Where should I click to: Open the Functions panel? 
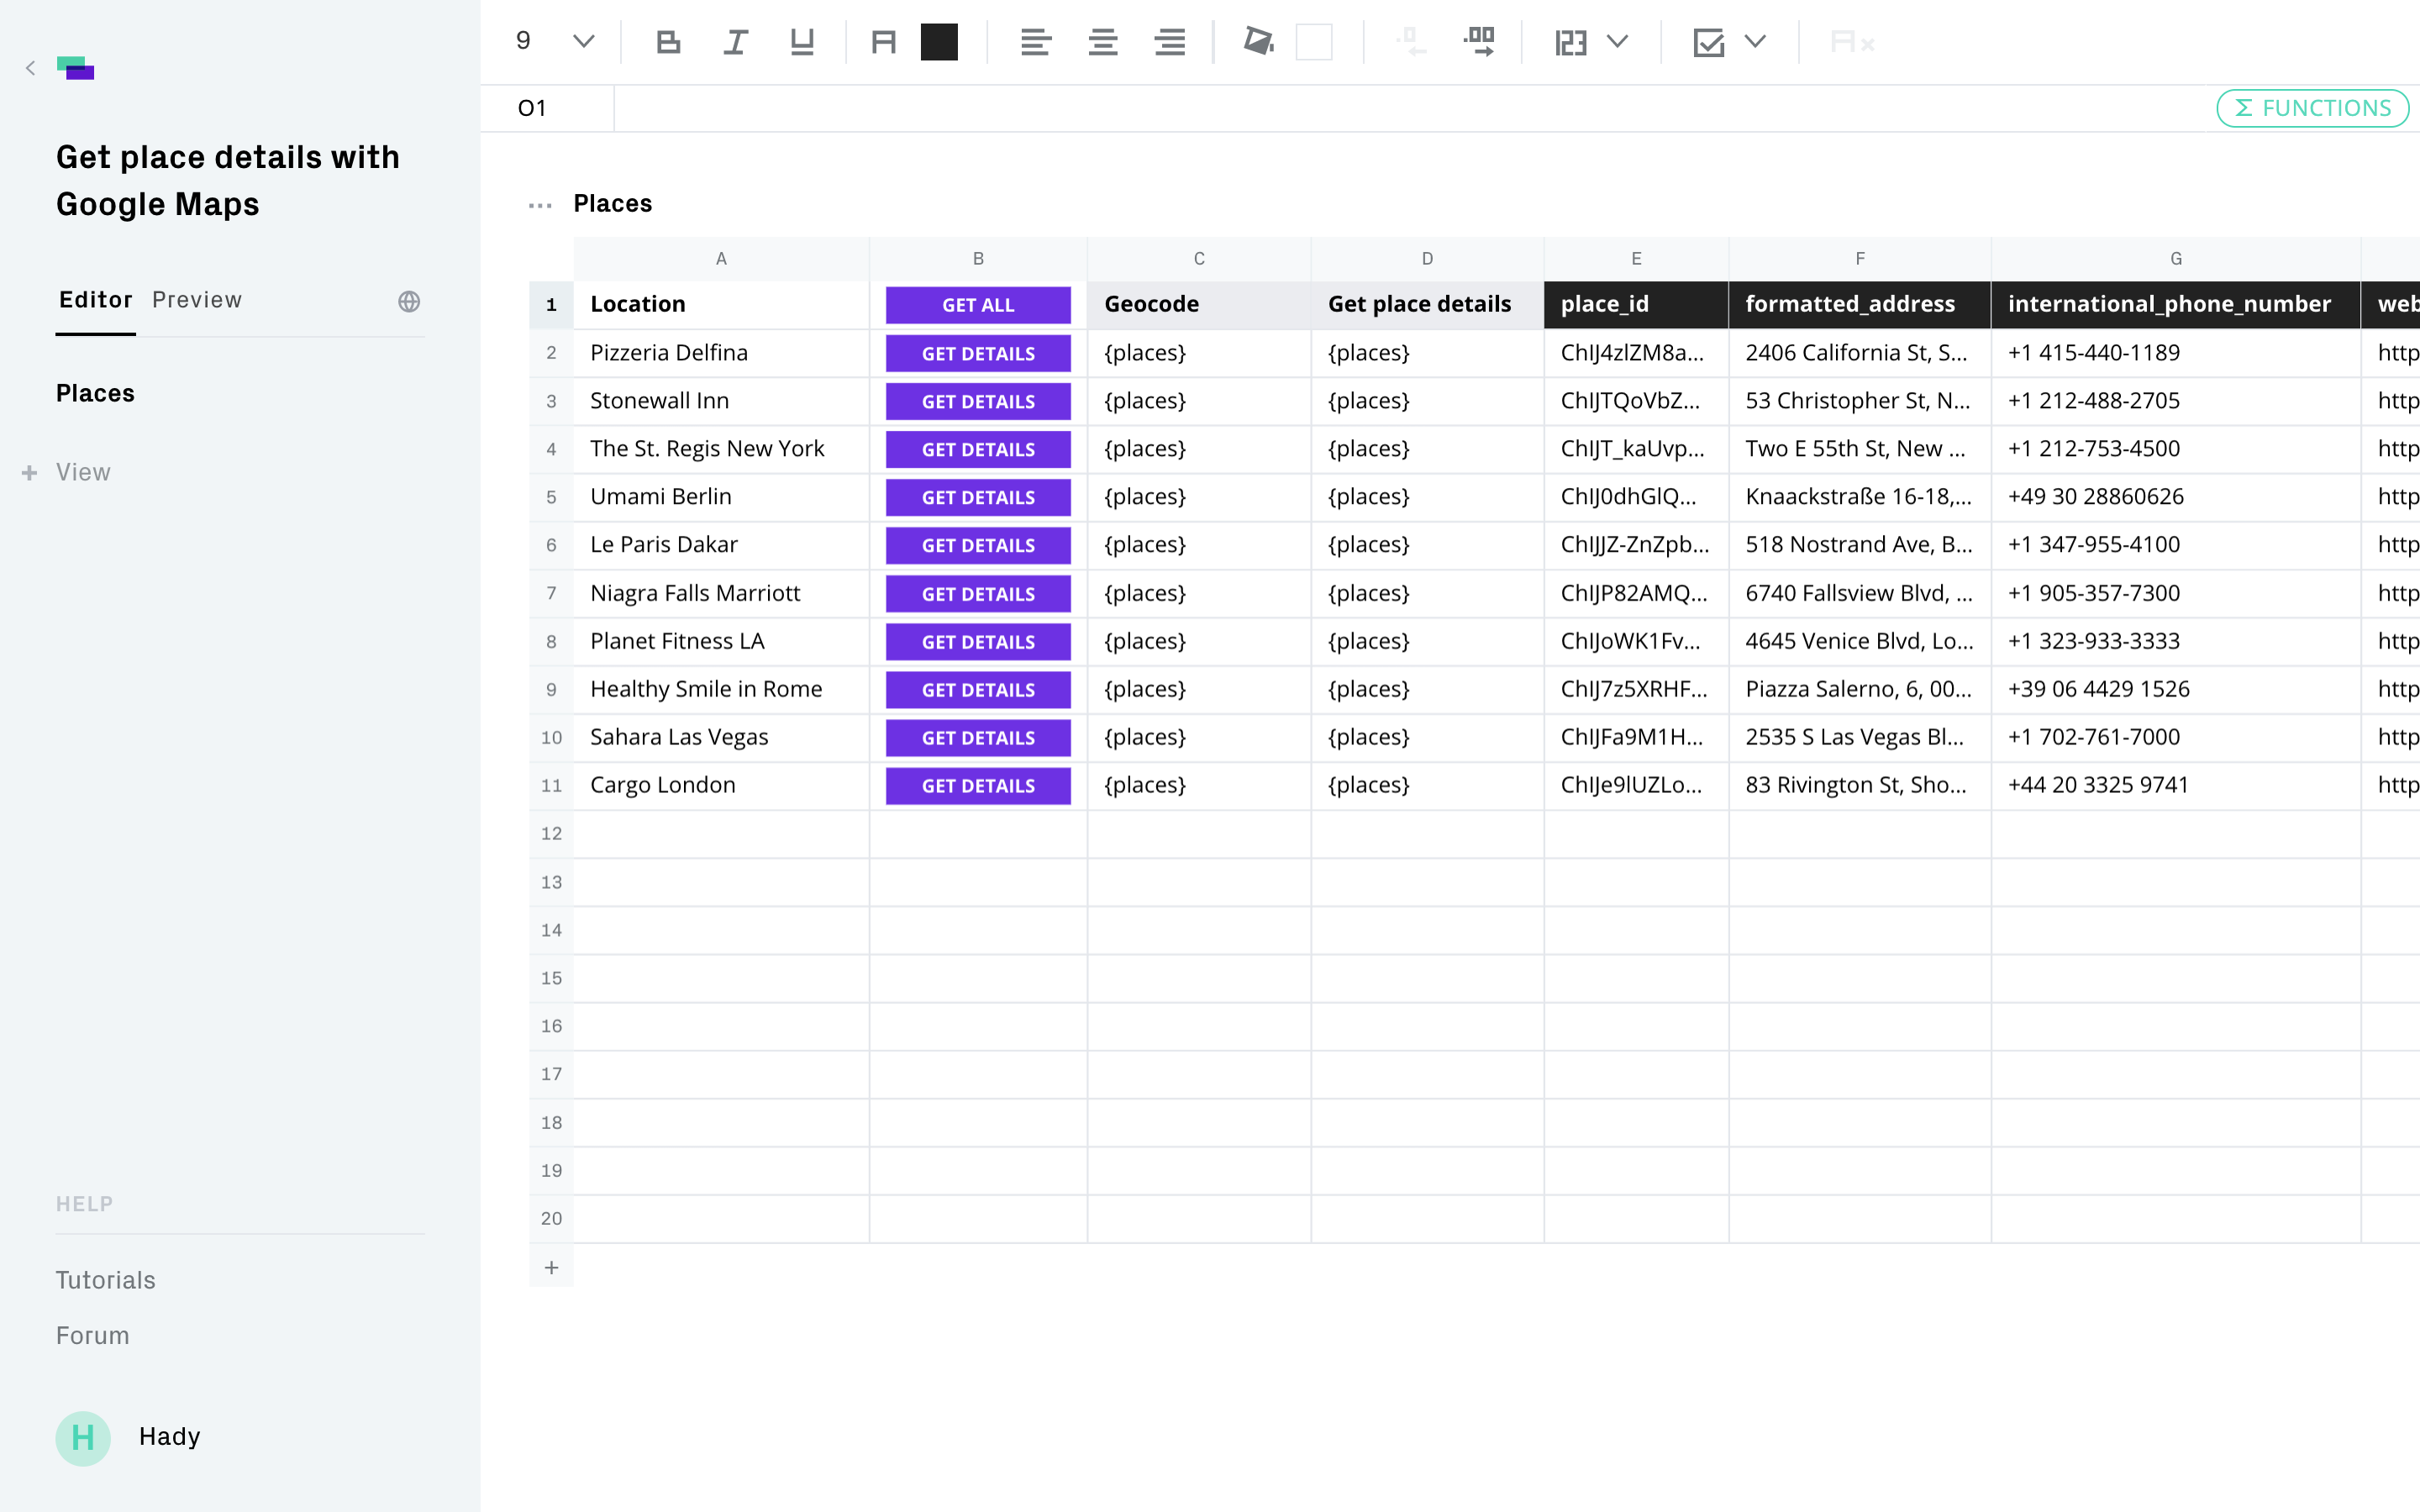2312,108
